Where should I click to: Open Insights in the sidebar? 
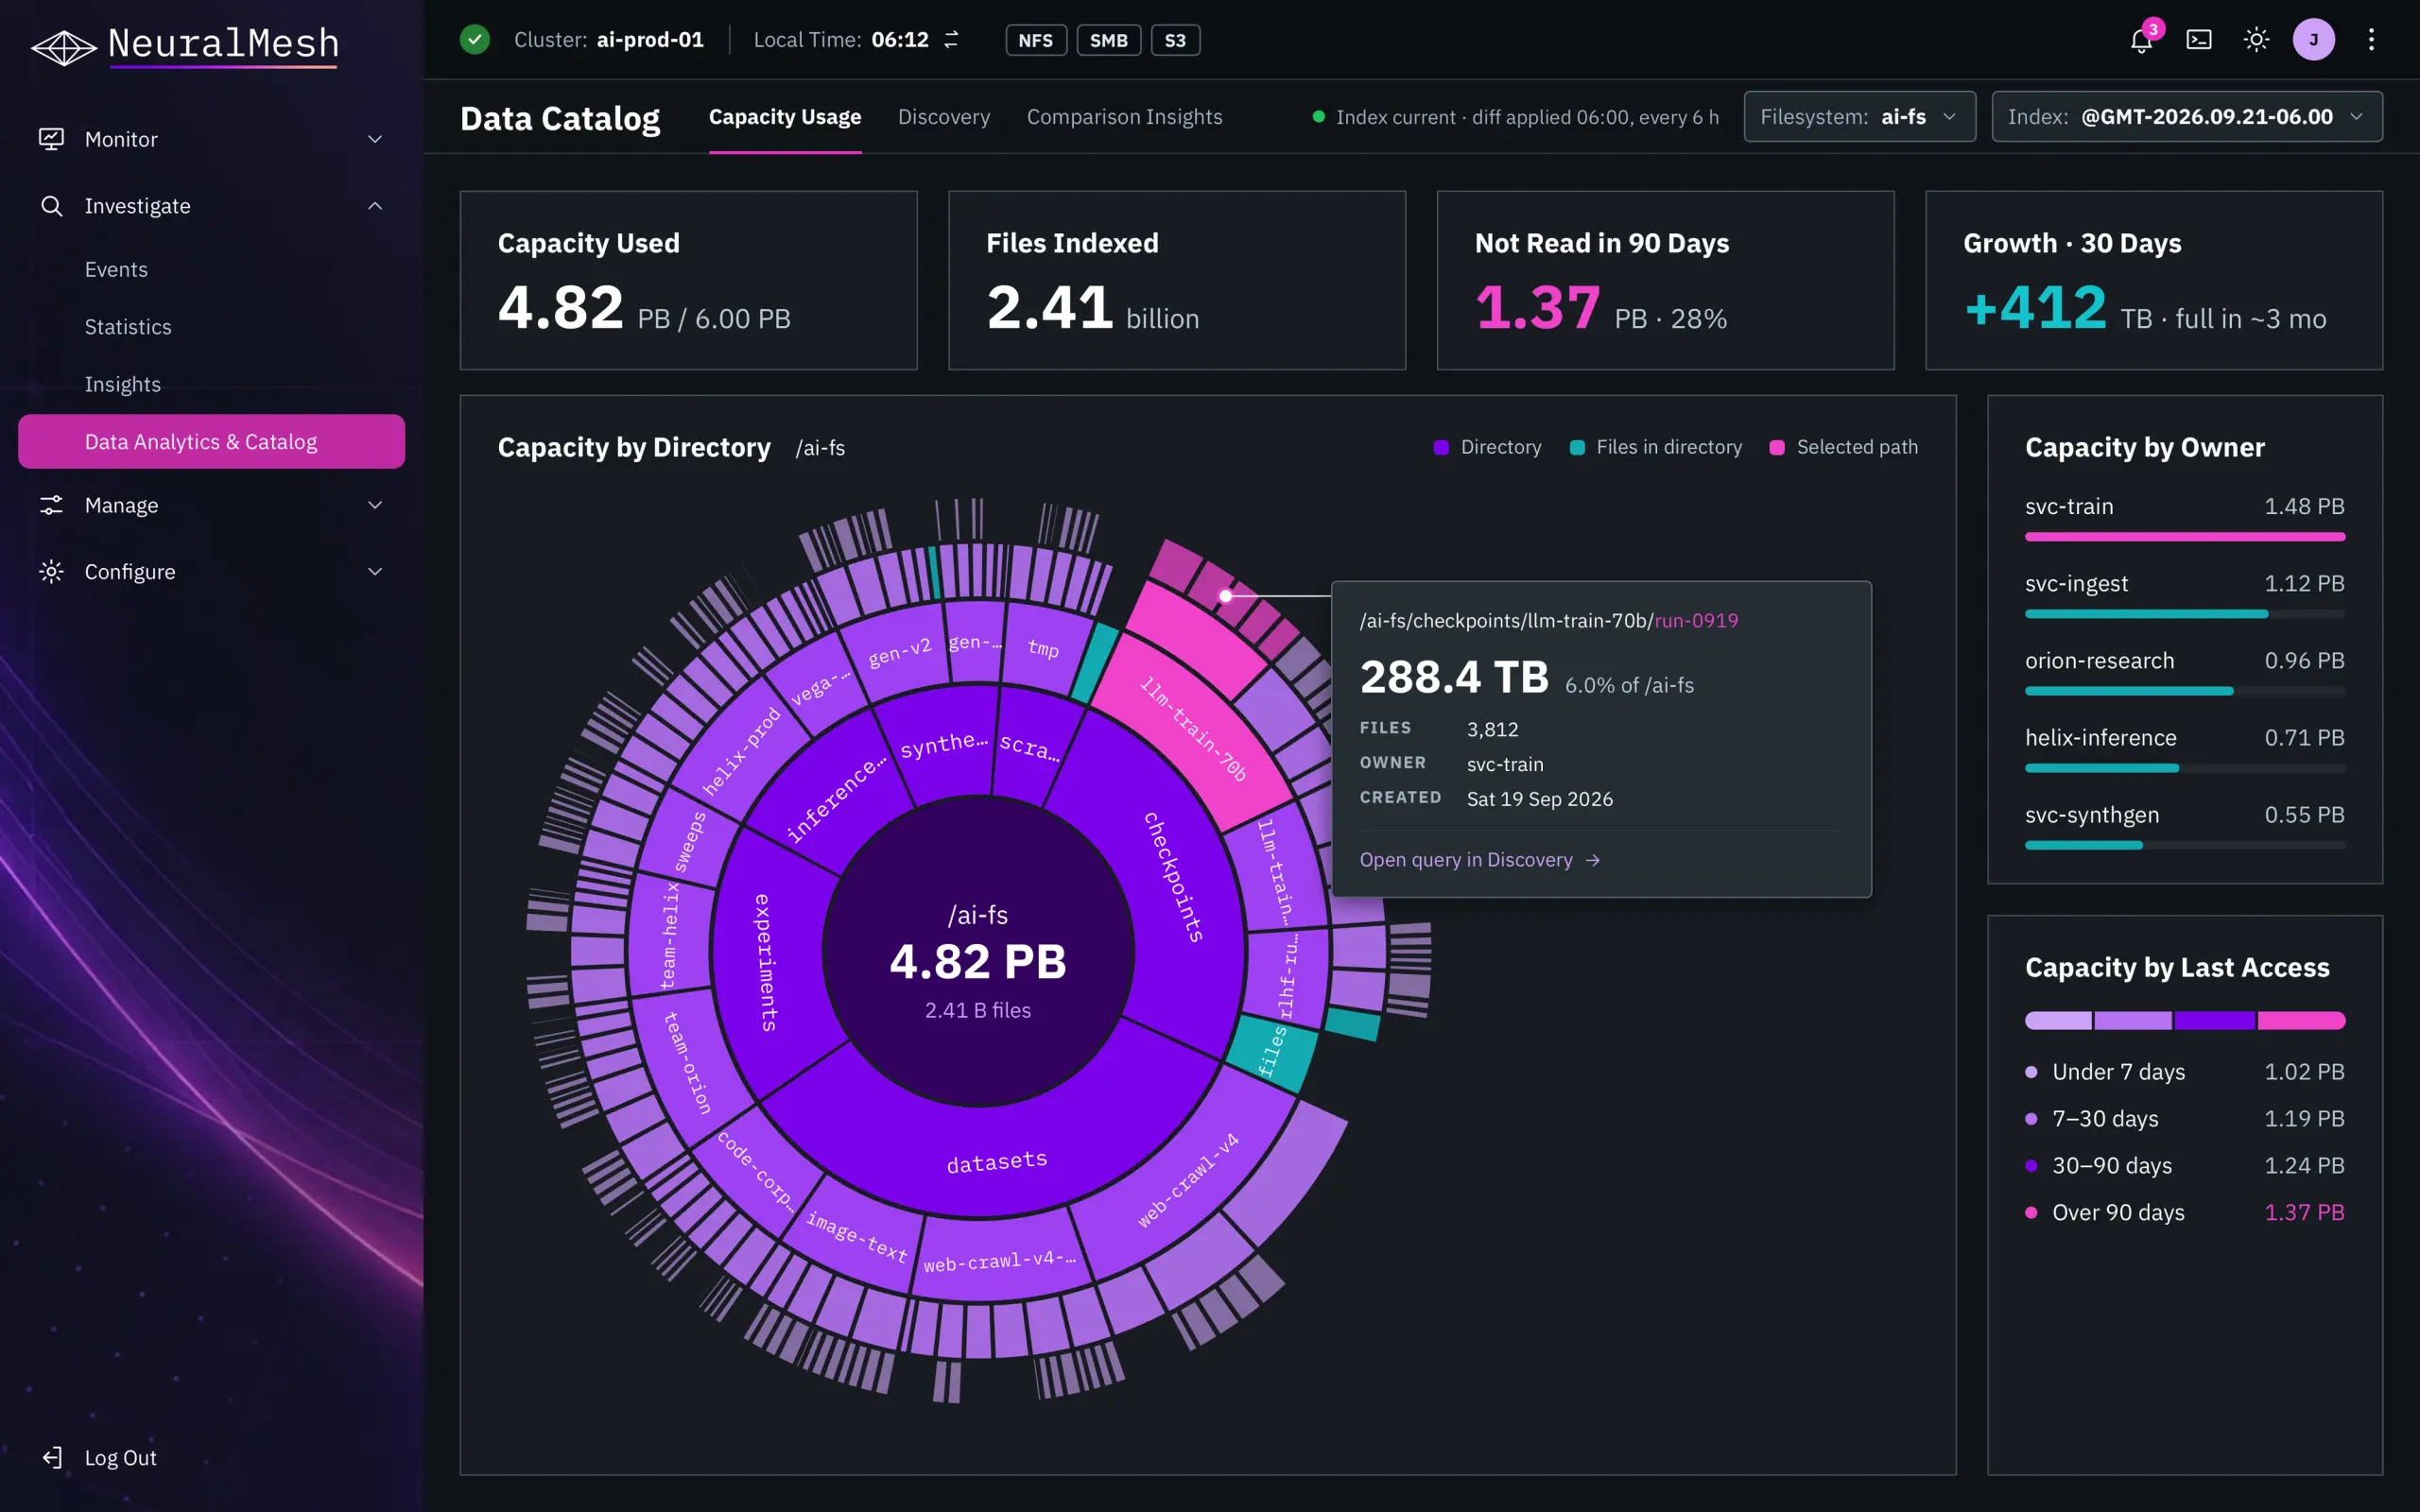[122, 385]
